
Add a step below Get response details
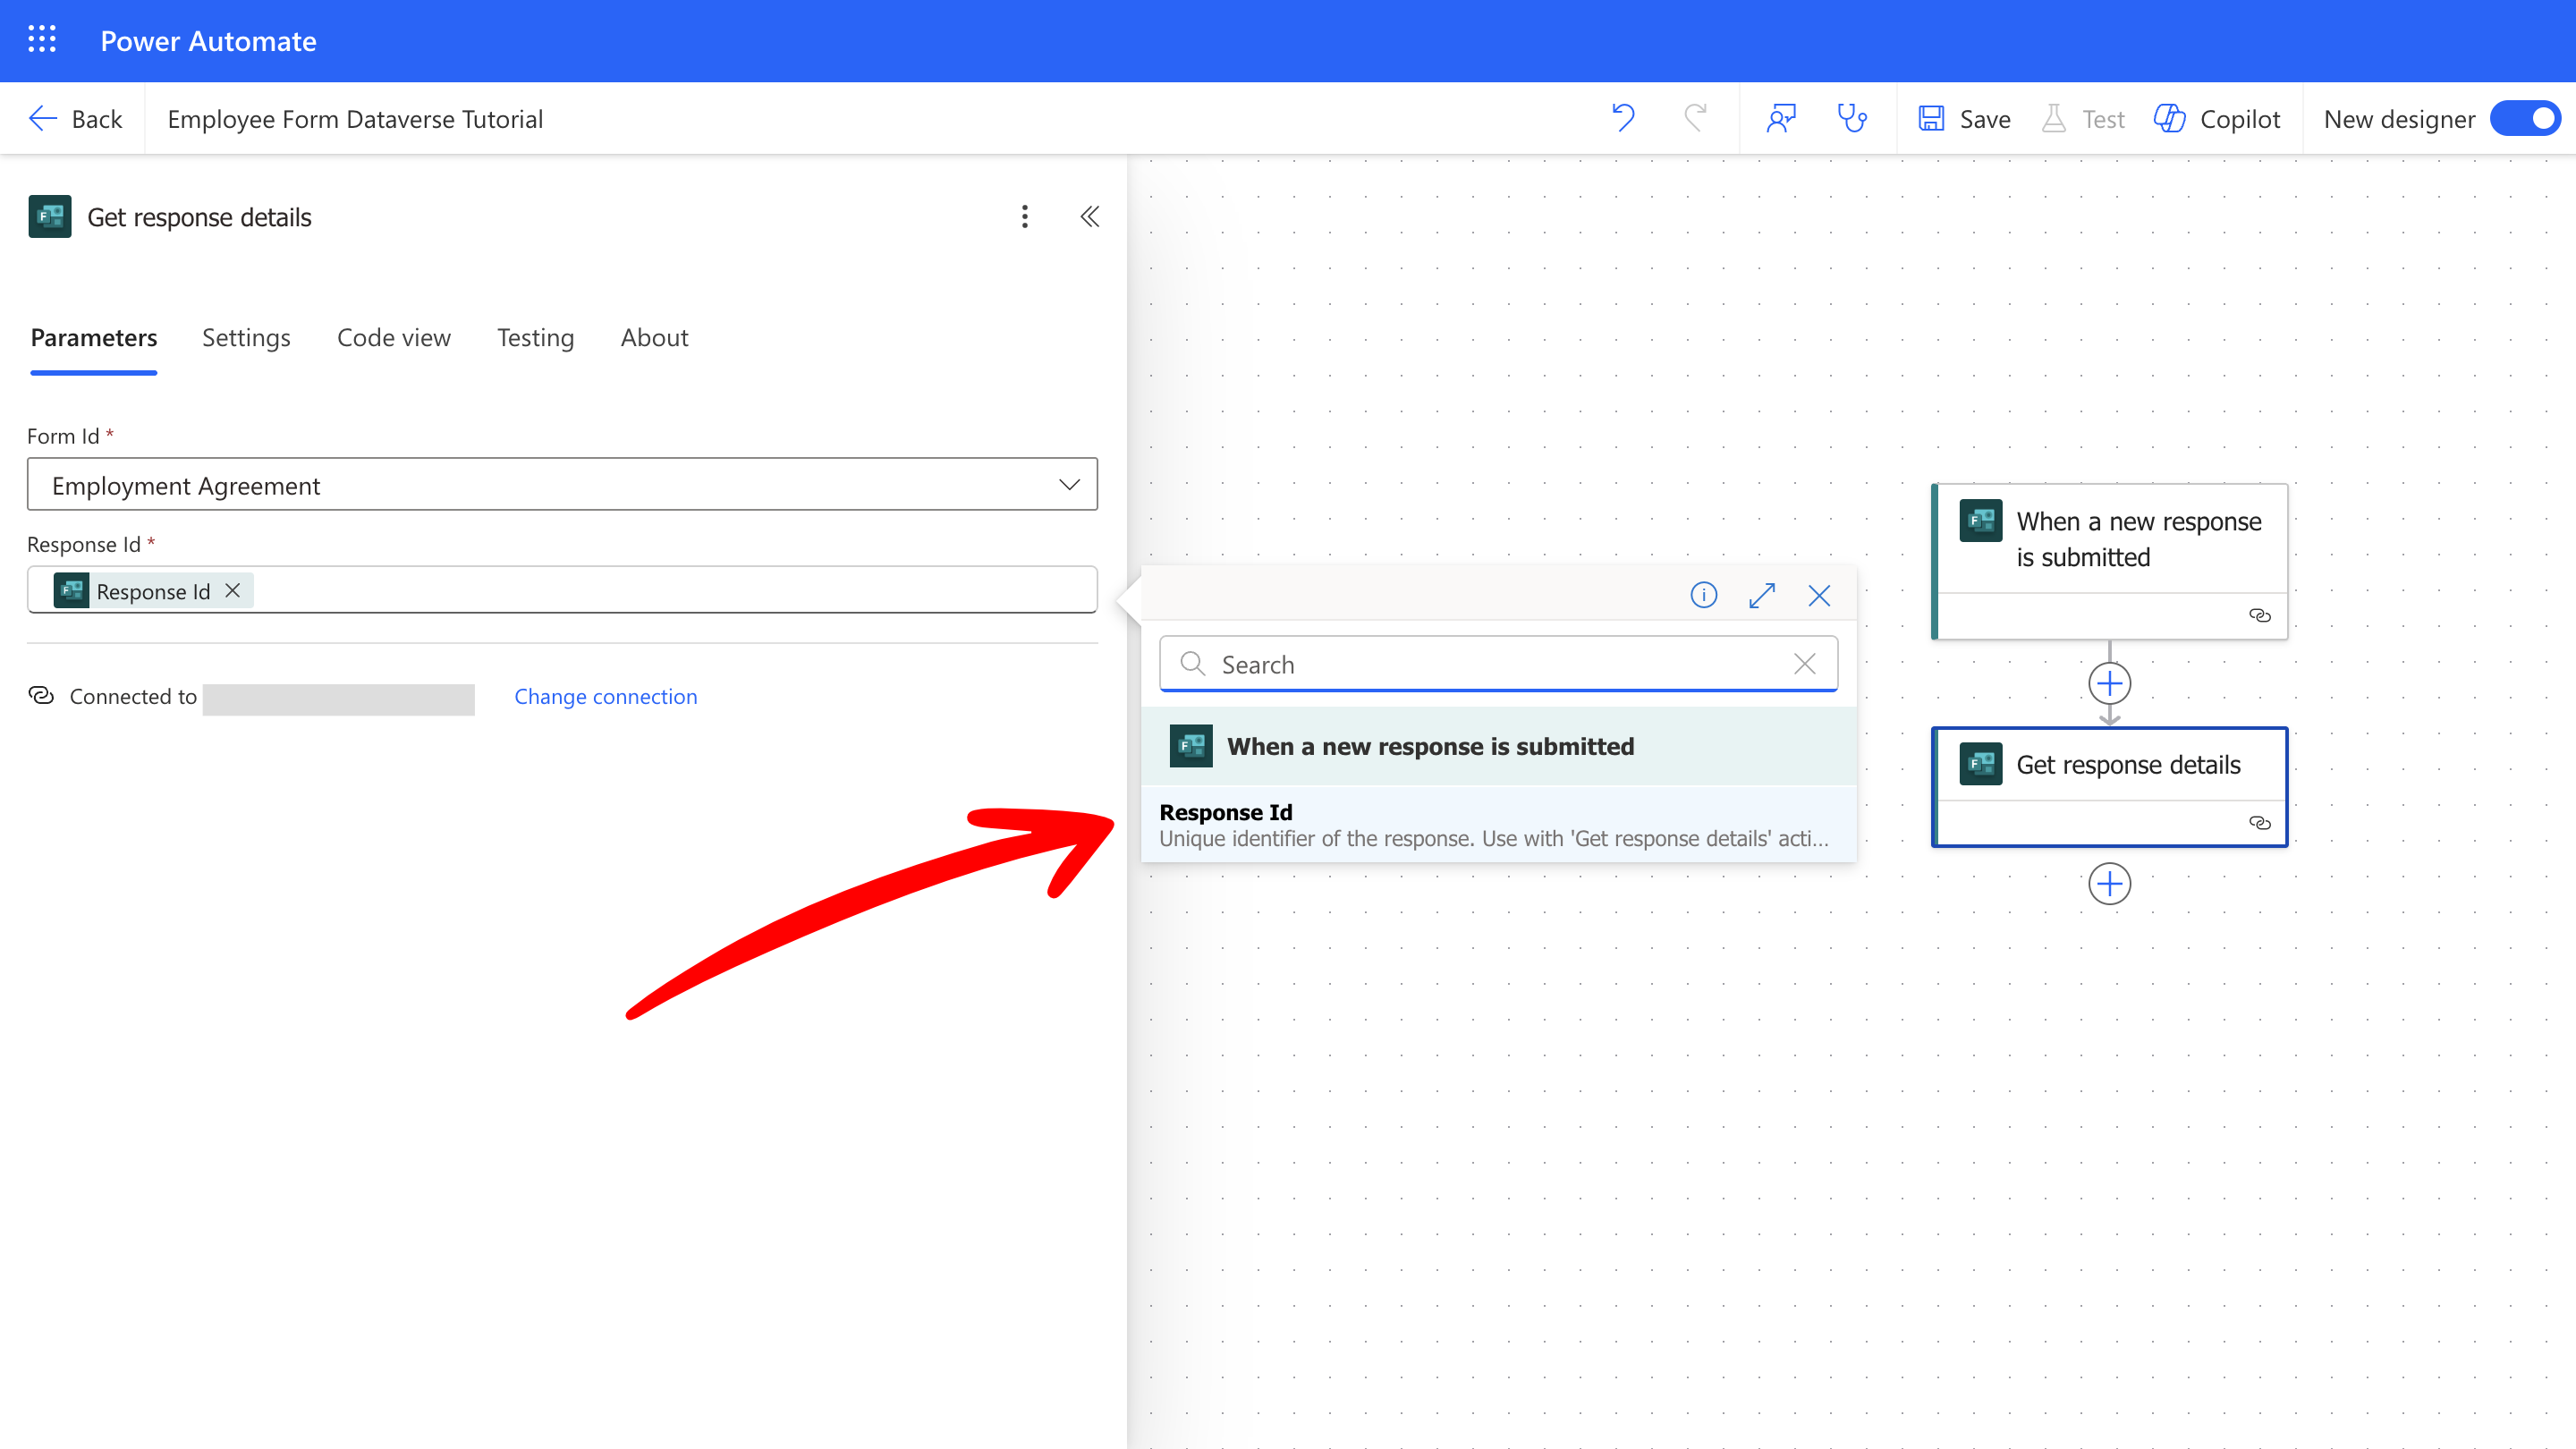2110,884
